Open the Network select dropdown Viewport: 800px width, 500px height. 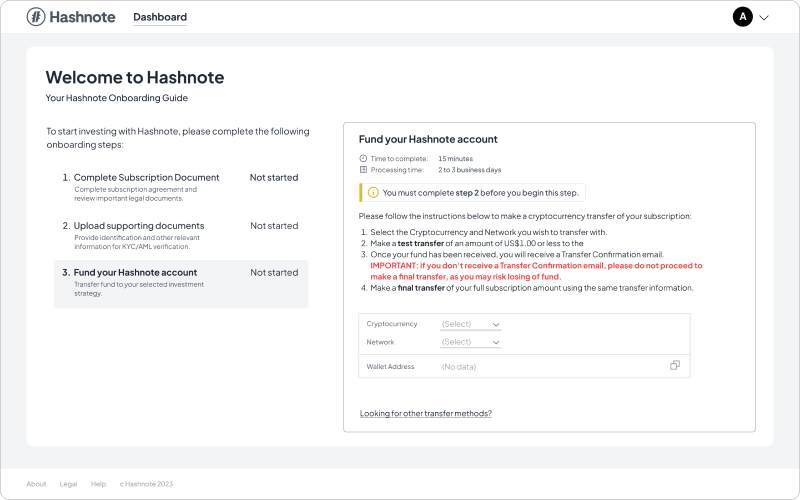(x=470, y=342)
